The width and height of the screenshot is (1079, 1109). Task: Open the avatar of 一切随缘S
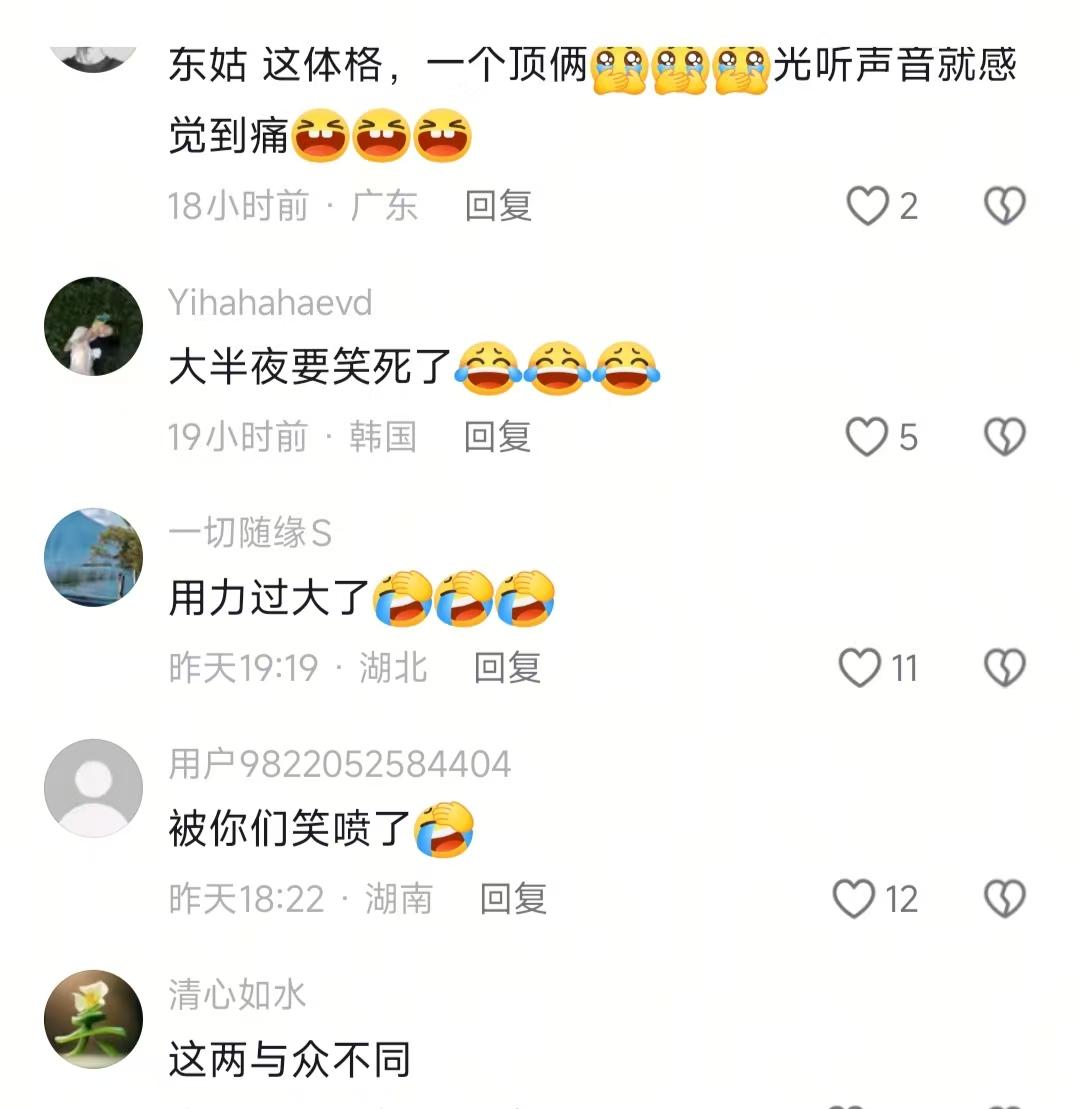click(93, 557)
